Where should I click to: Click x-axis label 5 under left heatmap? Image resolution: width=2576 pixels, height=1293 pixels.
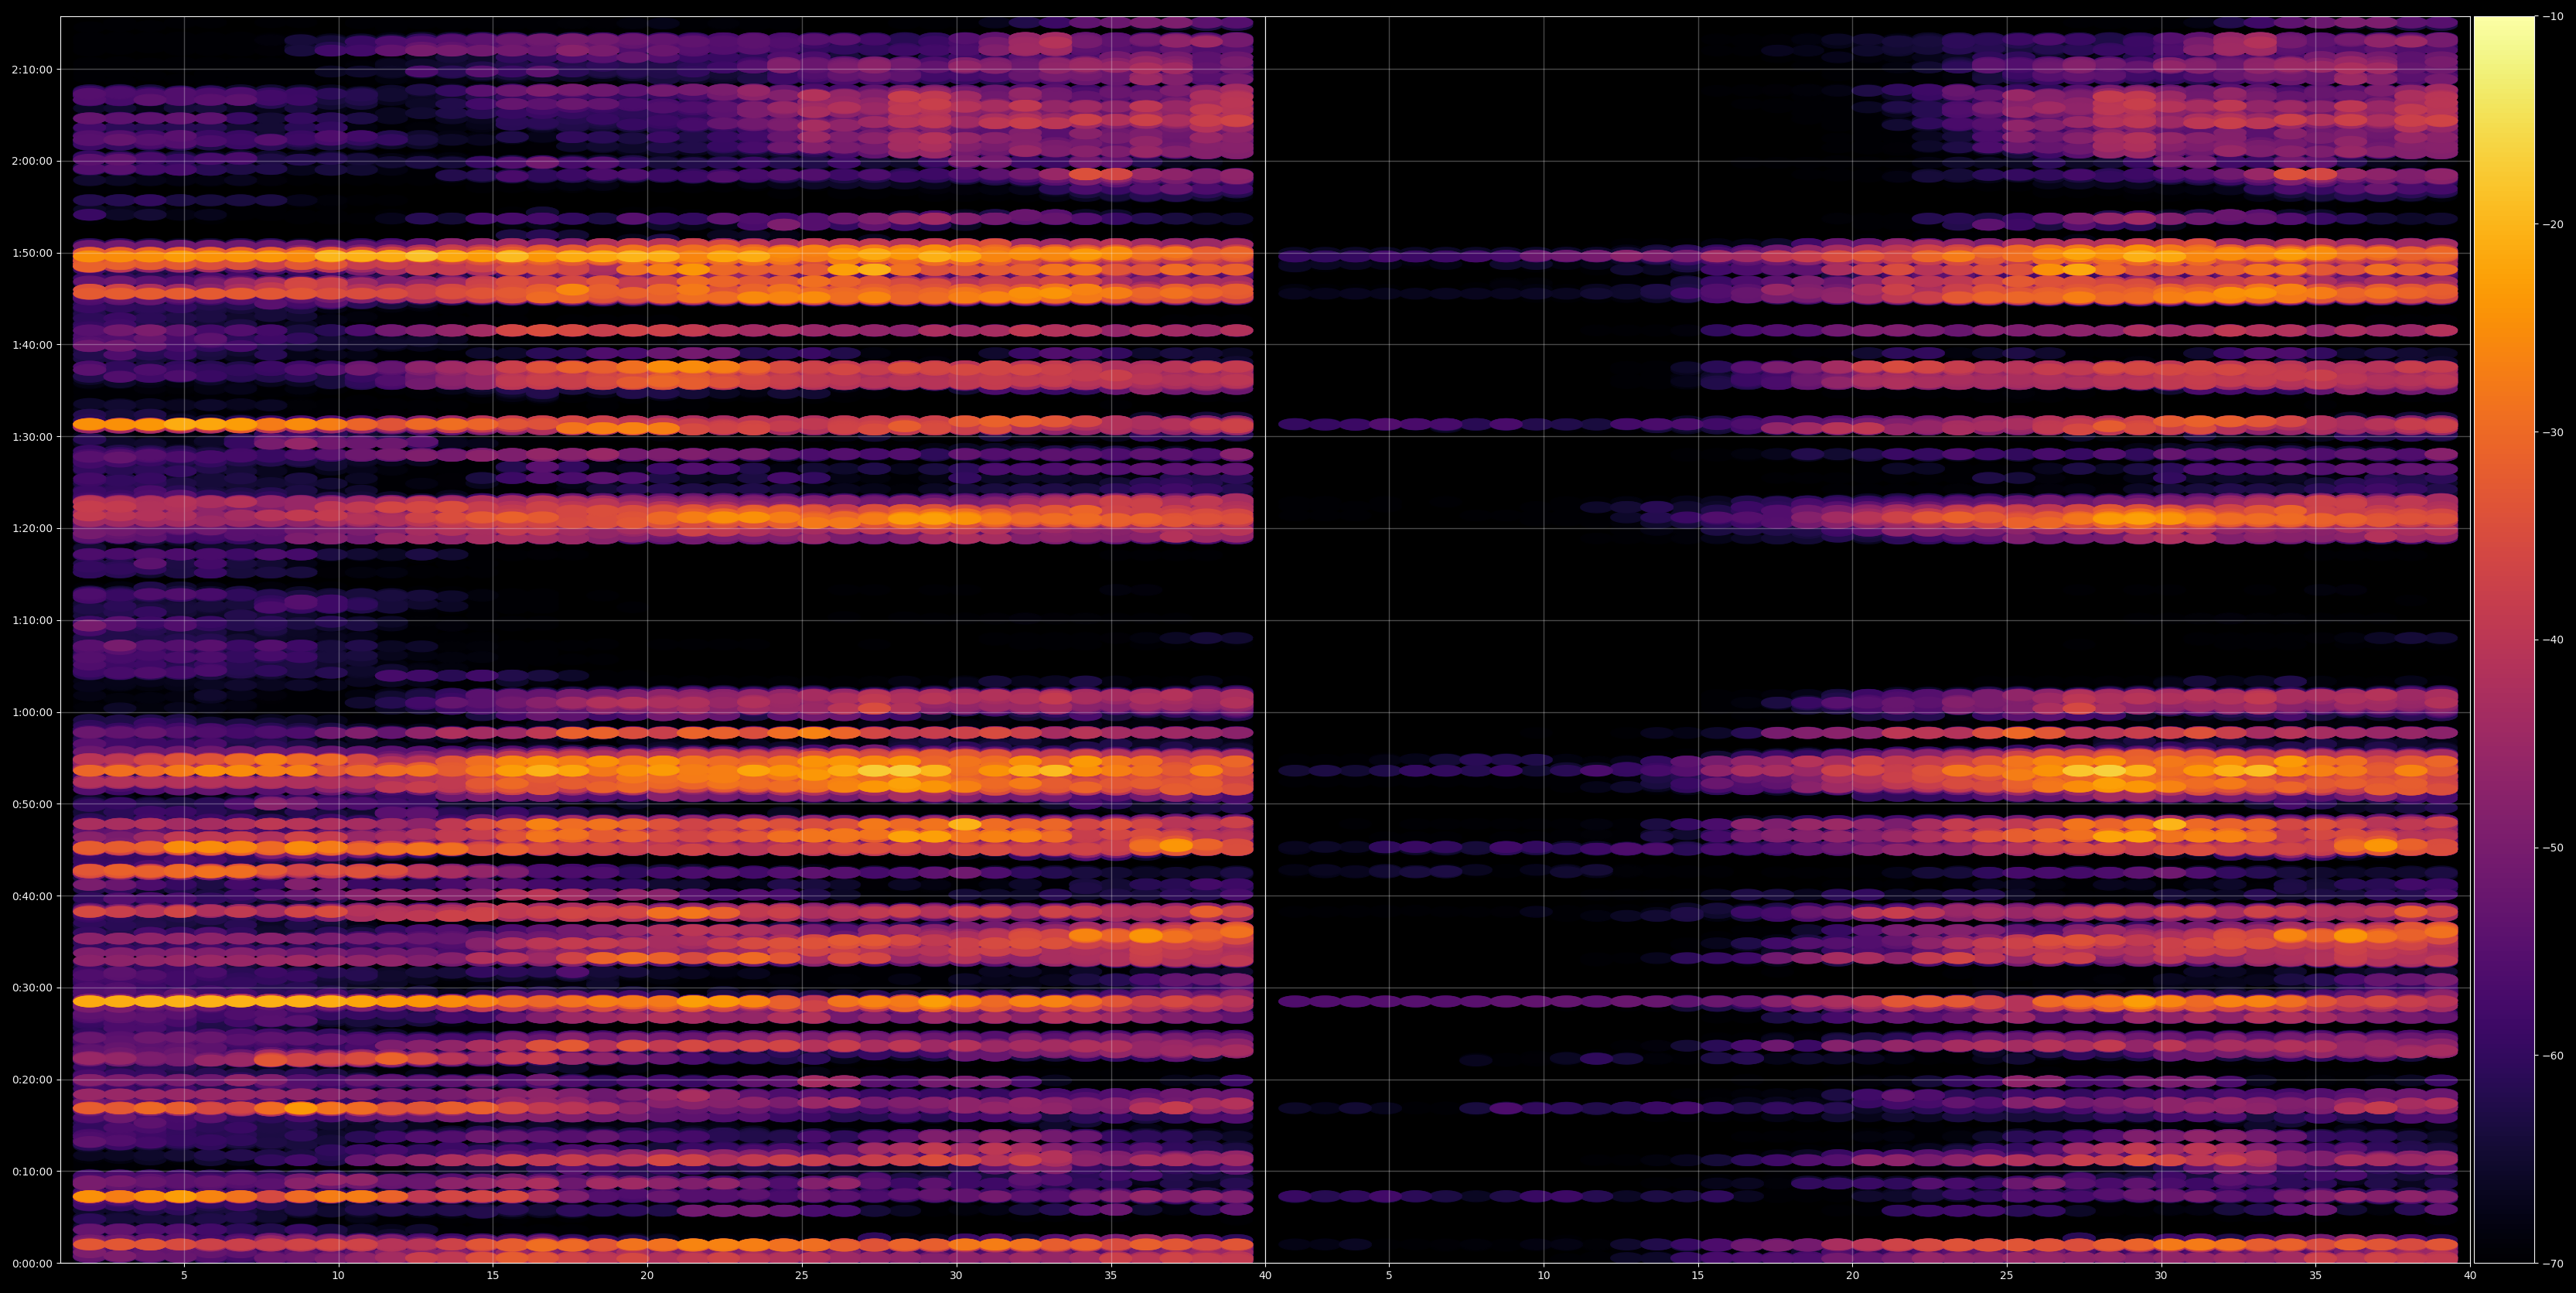184,1276
